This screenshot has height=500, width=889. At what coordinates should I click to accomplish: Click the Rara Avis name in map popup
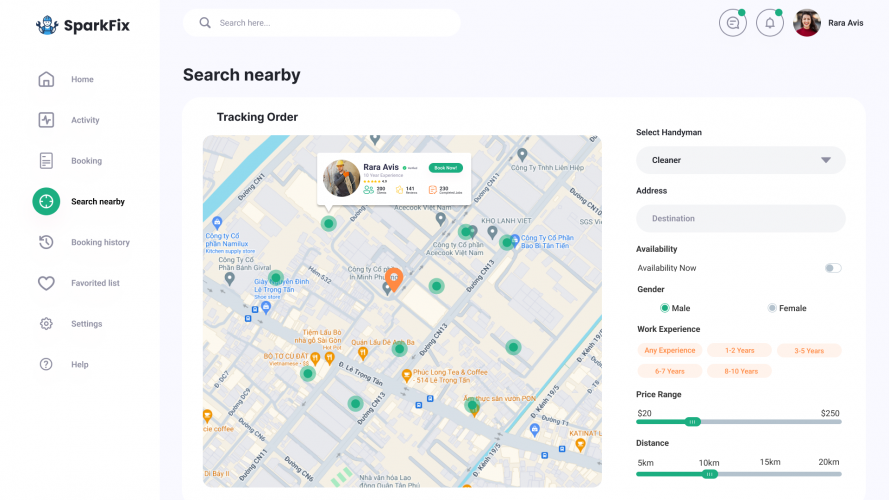381,167
